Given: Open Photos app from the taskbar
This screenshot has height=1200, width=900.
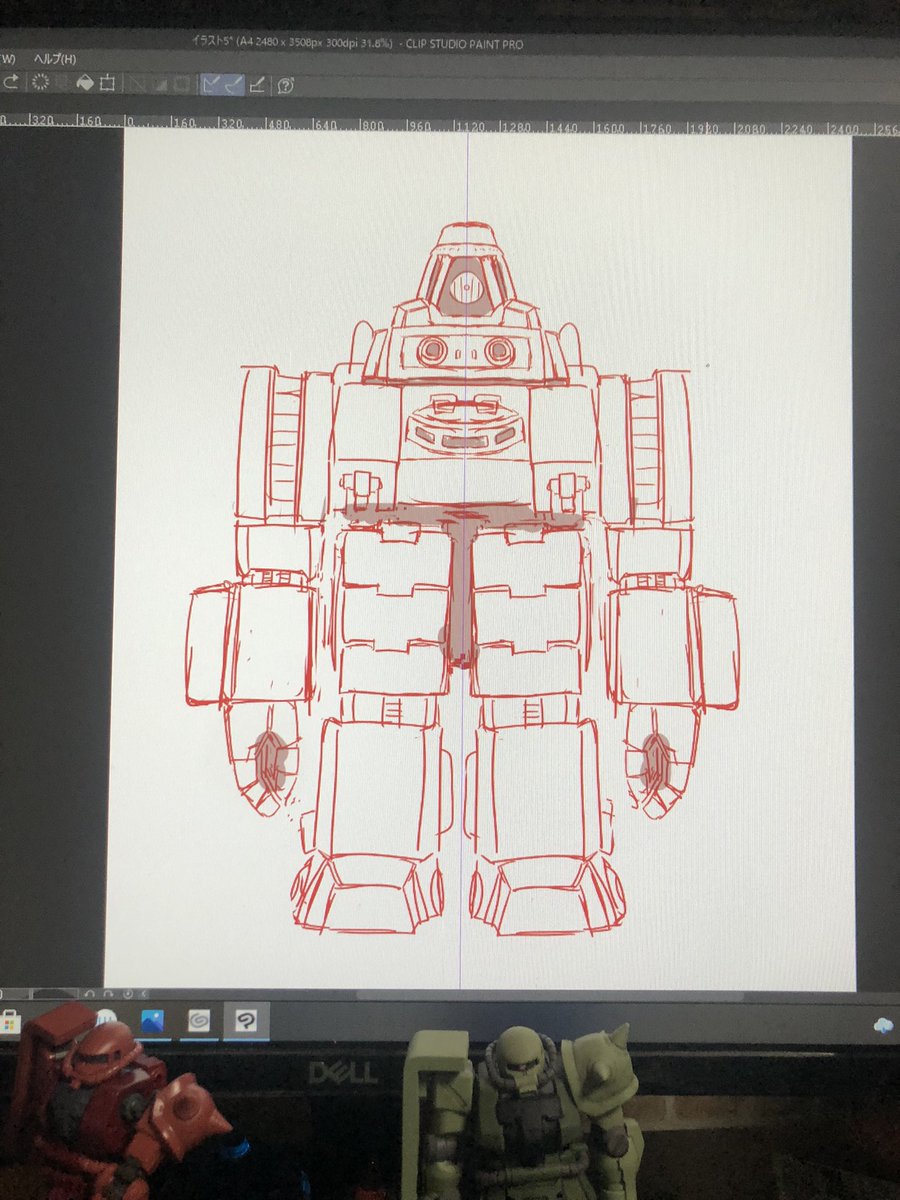Looking at the screenshot, I should point(152,1021).
